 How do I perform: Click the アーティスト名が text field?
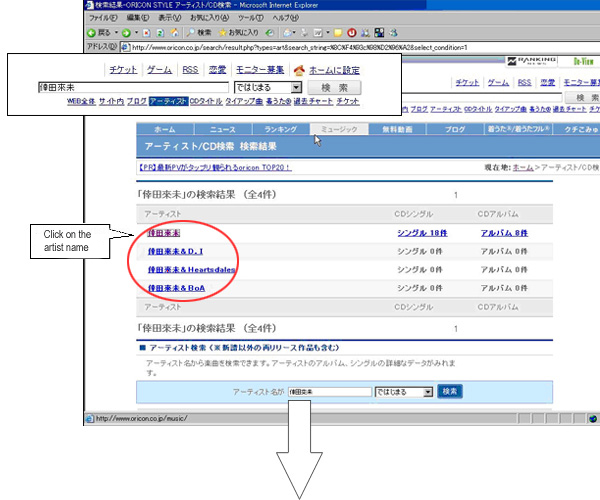point(329,392)
